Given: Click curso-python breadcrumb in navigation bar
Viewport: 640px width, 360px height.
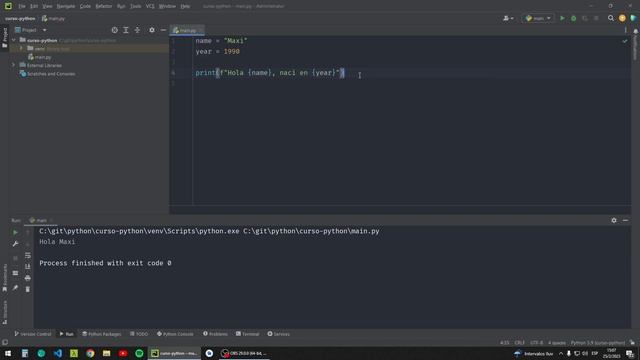Looking at the screenshot, I should [x=20, y=18].
